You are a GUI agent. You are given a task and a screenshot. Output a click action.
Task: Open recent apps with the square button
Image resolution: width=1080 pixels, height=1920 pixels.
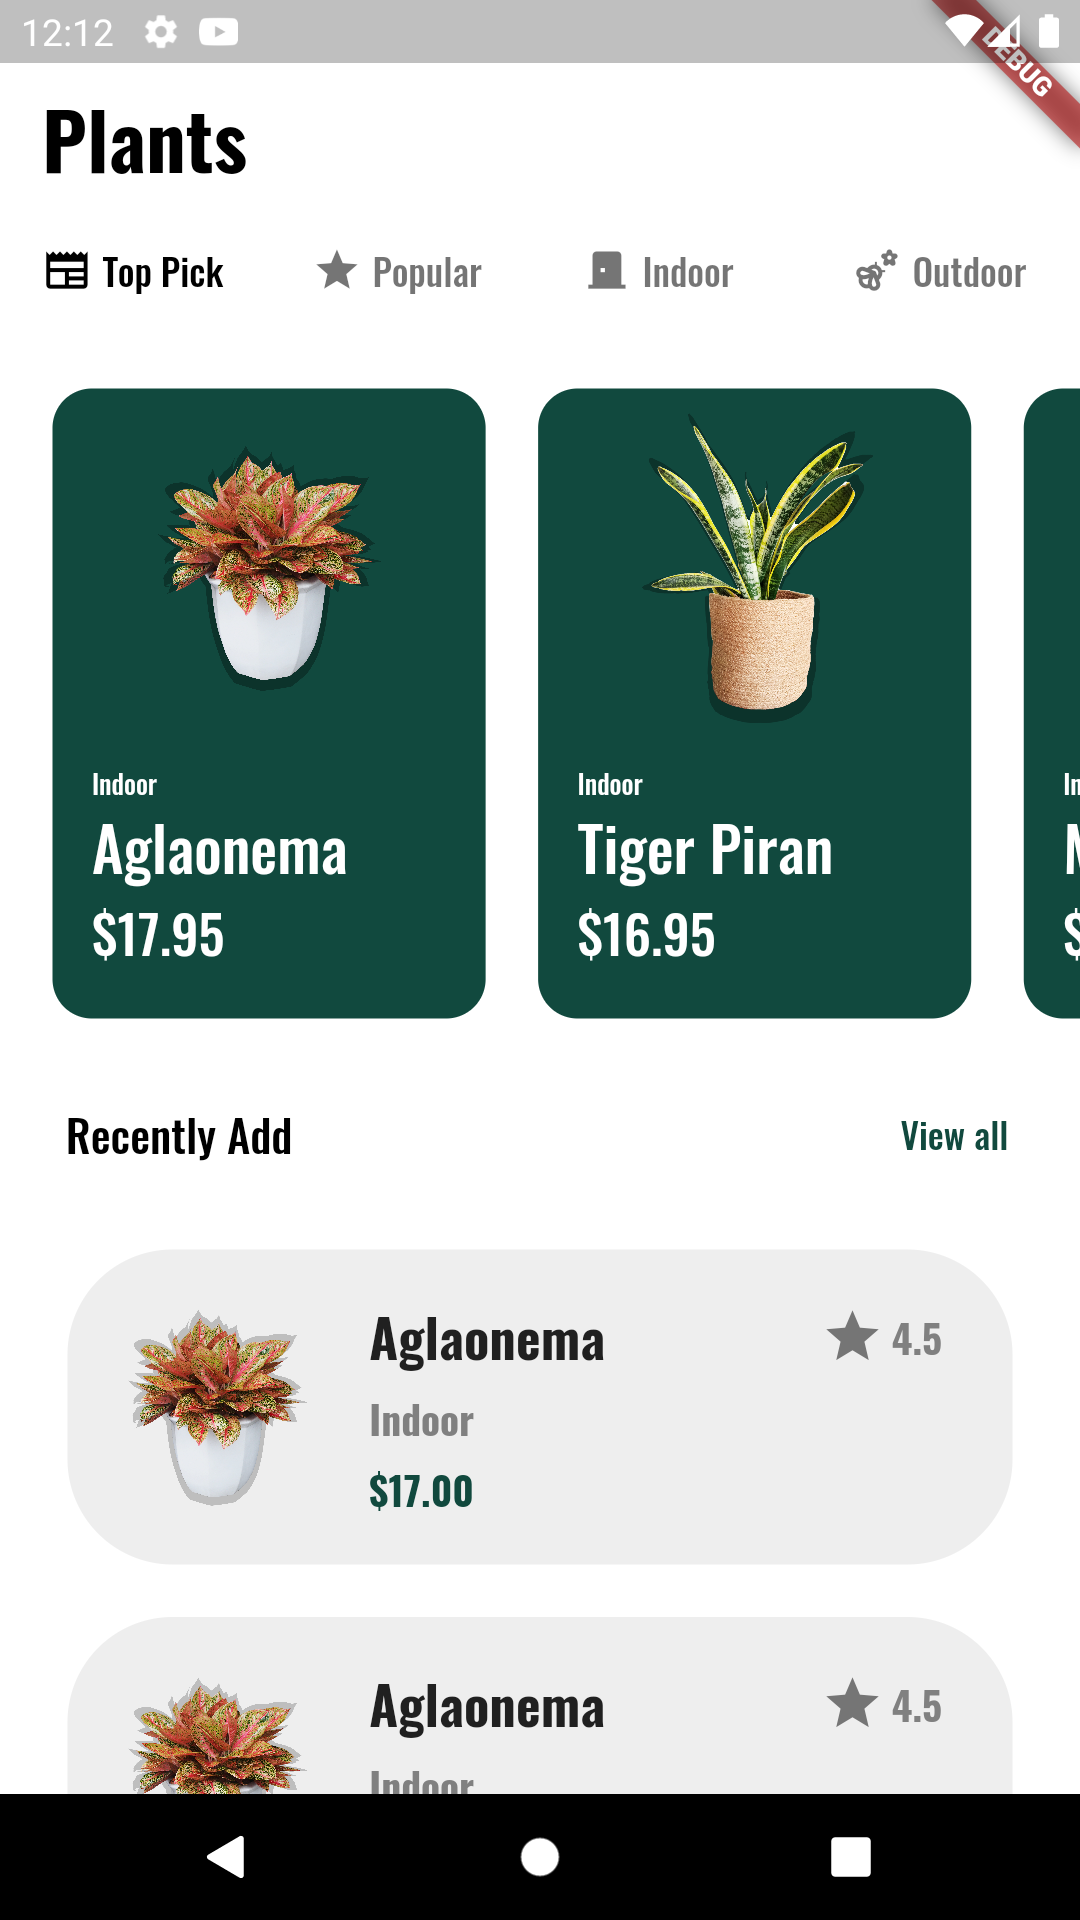tap(850, 1858)
